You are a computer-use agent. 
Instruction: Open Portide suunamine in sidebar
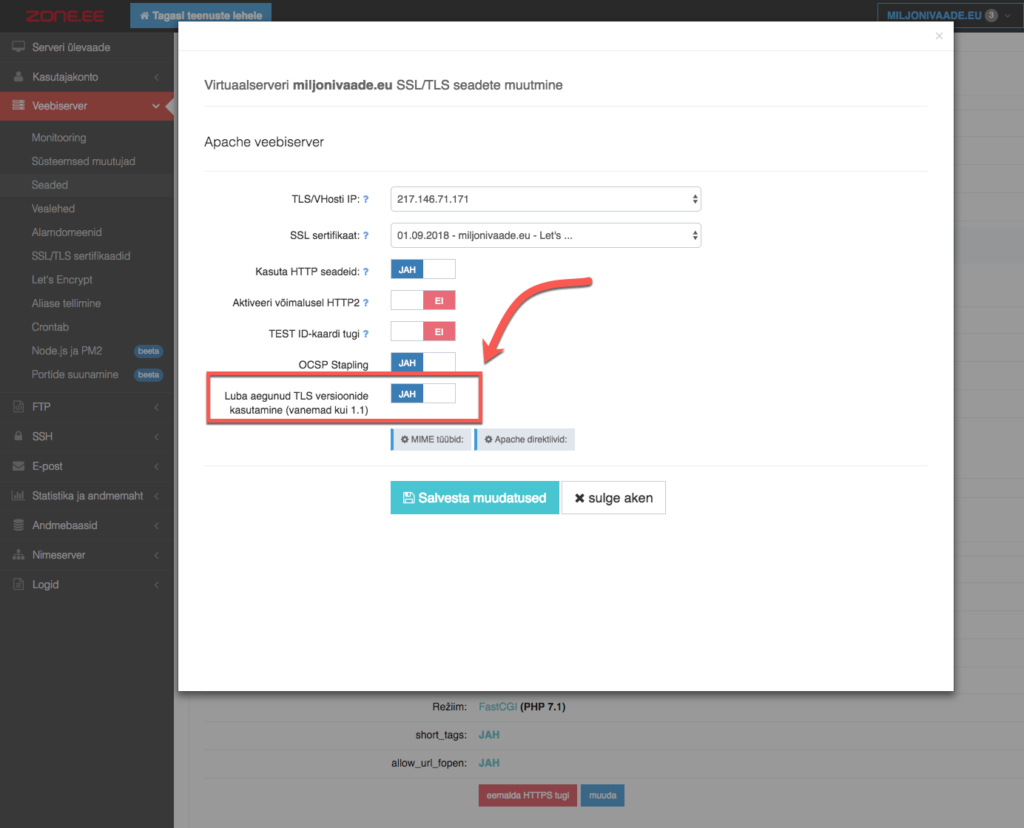pyautogui.click(x=75, y=374)
